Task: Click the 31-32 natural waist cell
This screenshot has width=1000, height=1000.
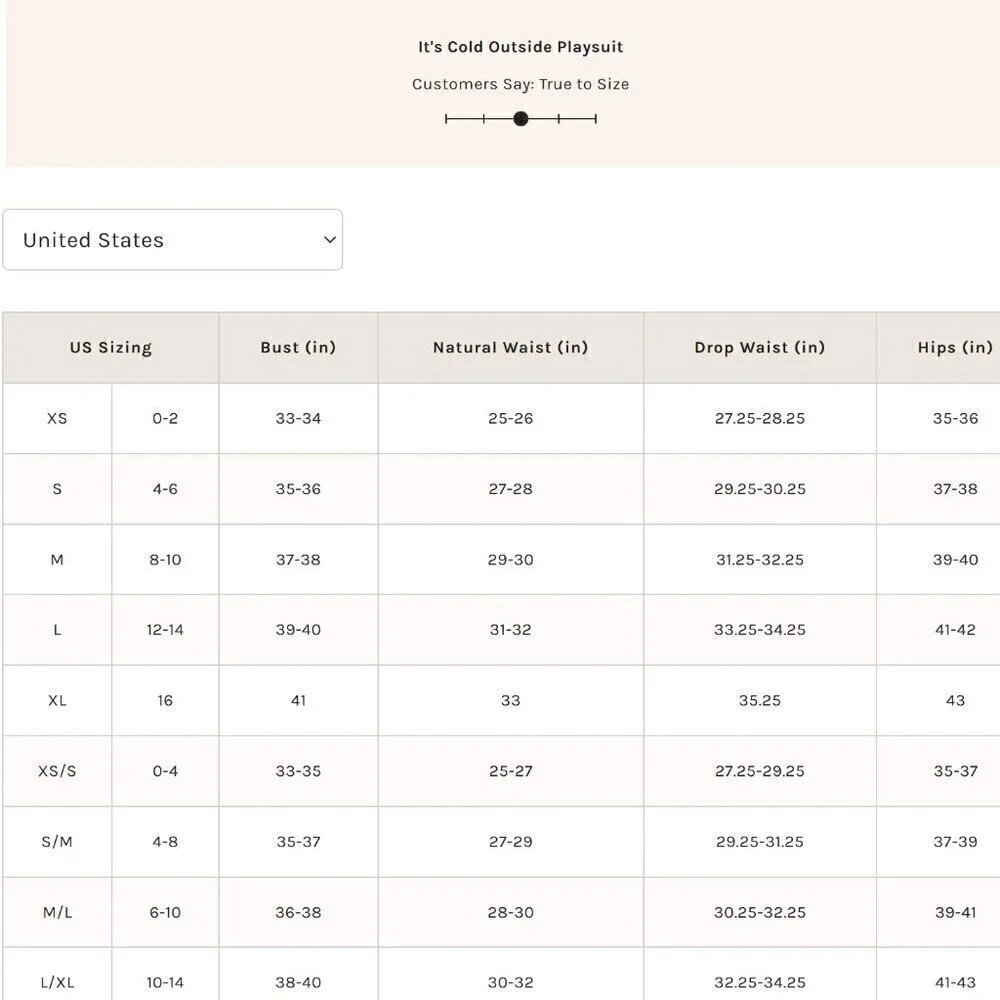Action: point(511,630)
